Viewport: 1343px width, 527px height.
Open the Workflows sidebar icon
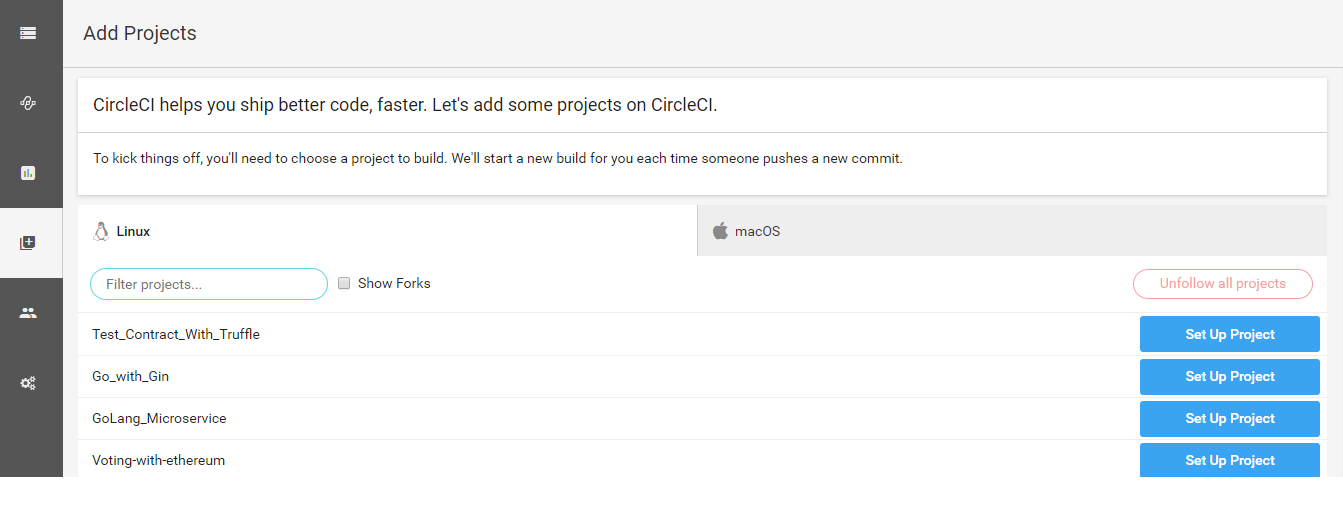click(28, 103)
